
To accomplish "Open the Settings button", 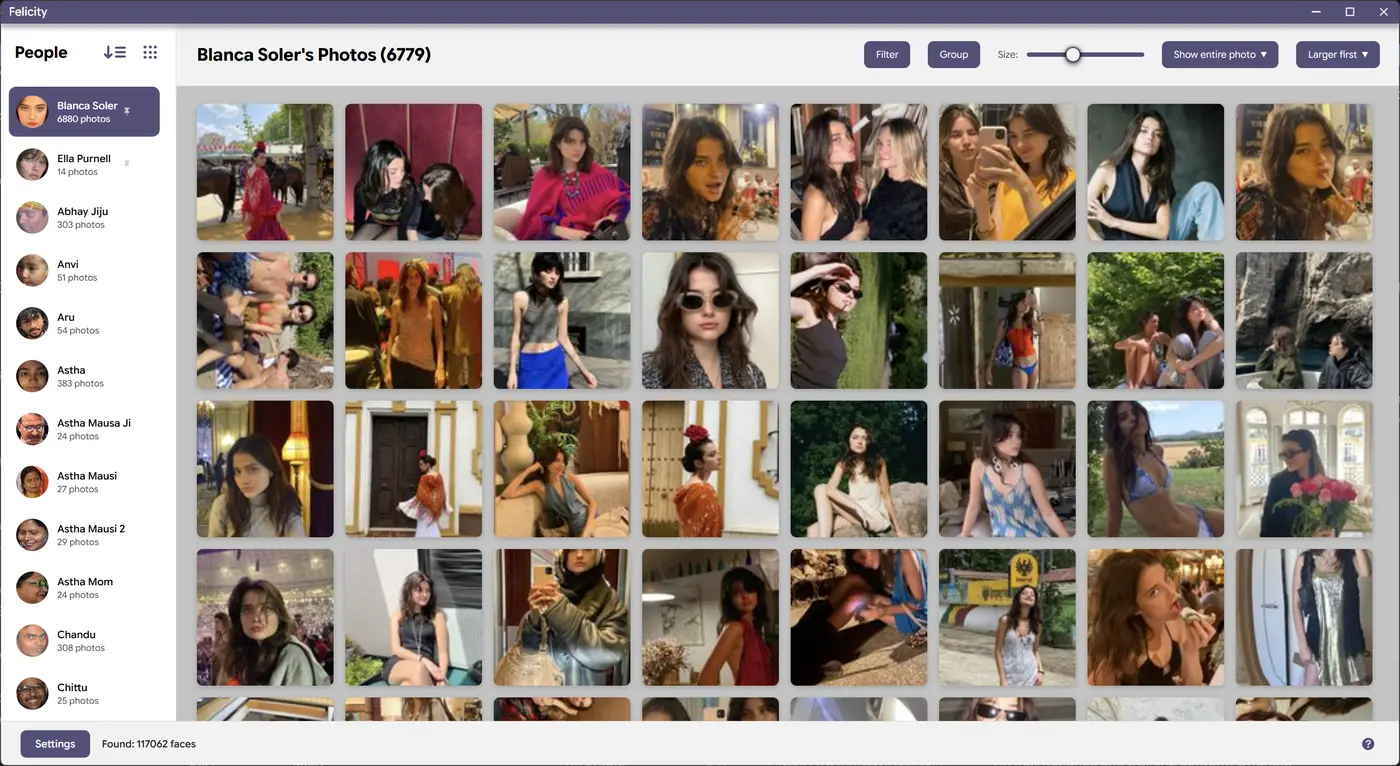I will (x=55, y=744).
